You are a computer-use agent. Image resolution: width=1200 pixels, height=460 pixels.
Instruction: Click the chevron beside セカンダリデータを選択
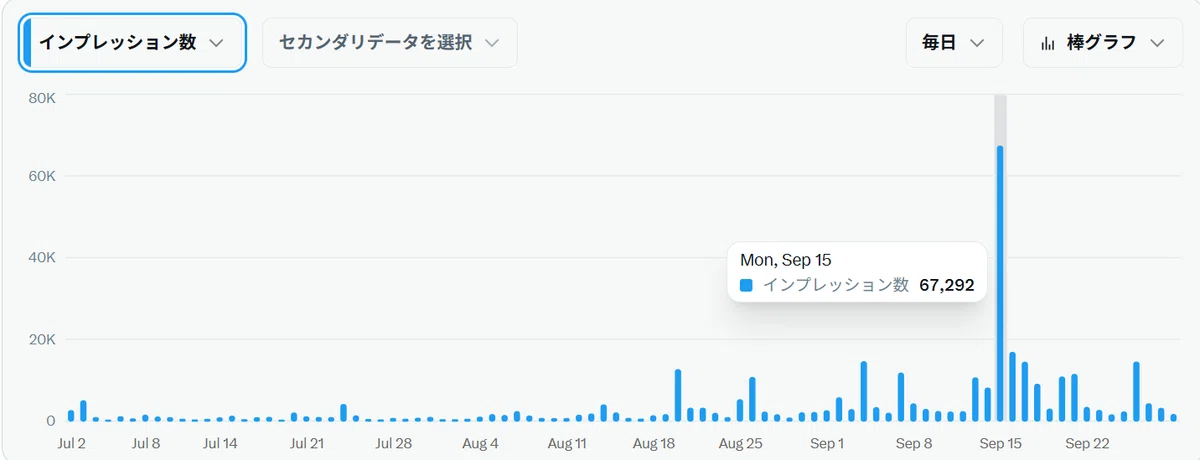(491, 43)
